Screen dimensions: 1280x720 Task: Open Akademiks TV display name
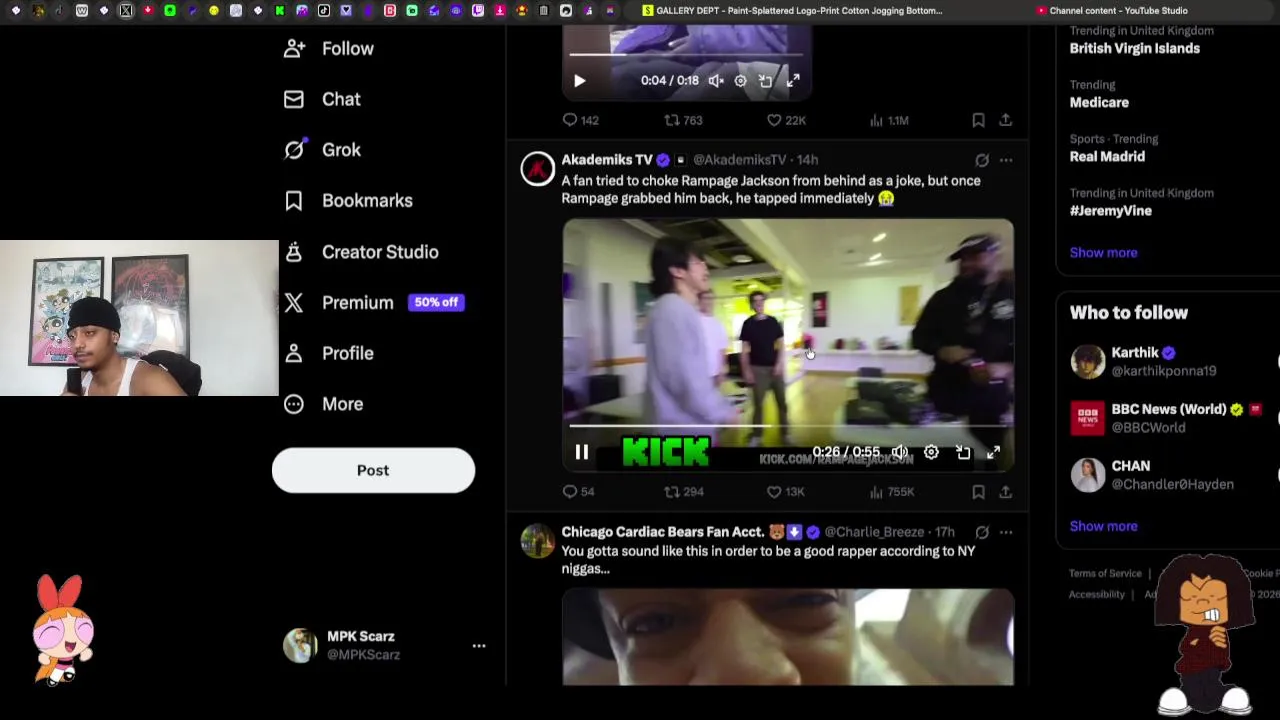(x=607, y=160)
